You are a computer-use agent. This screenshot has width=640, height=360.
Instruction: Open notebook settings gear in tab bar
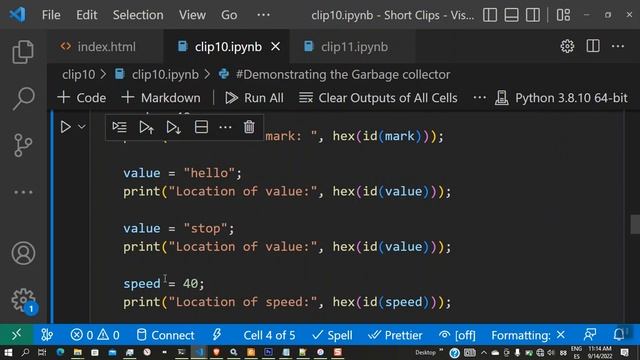pyautogui.click(x=567, y=46)
